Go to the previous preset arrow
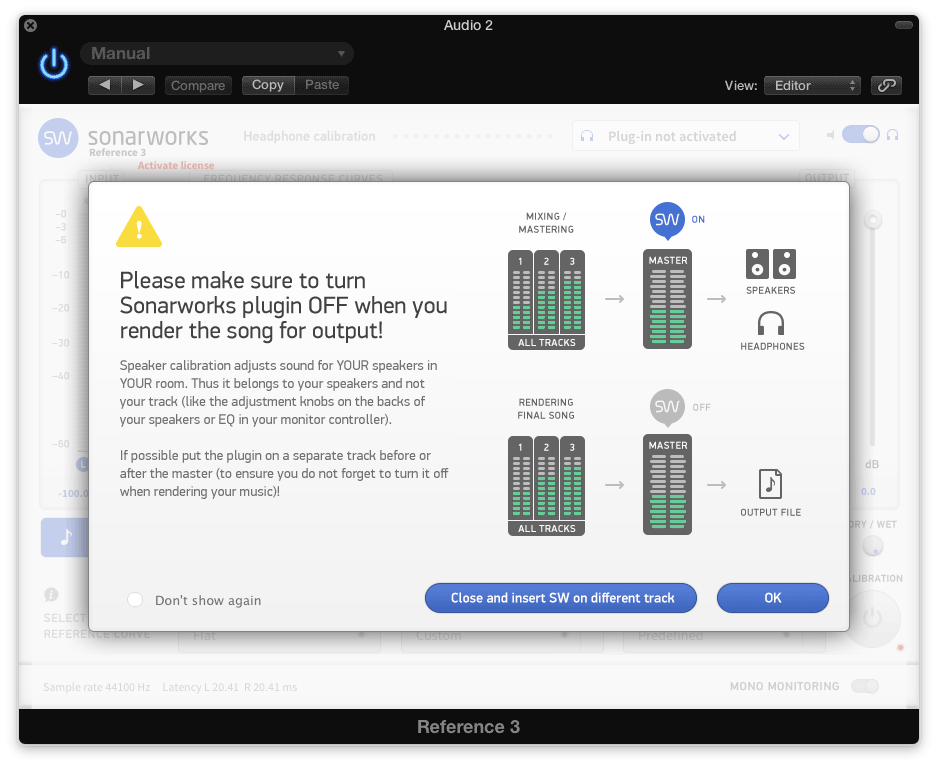The width and height of the screenshot is (938, 767). click(x=105, y=85)
